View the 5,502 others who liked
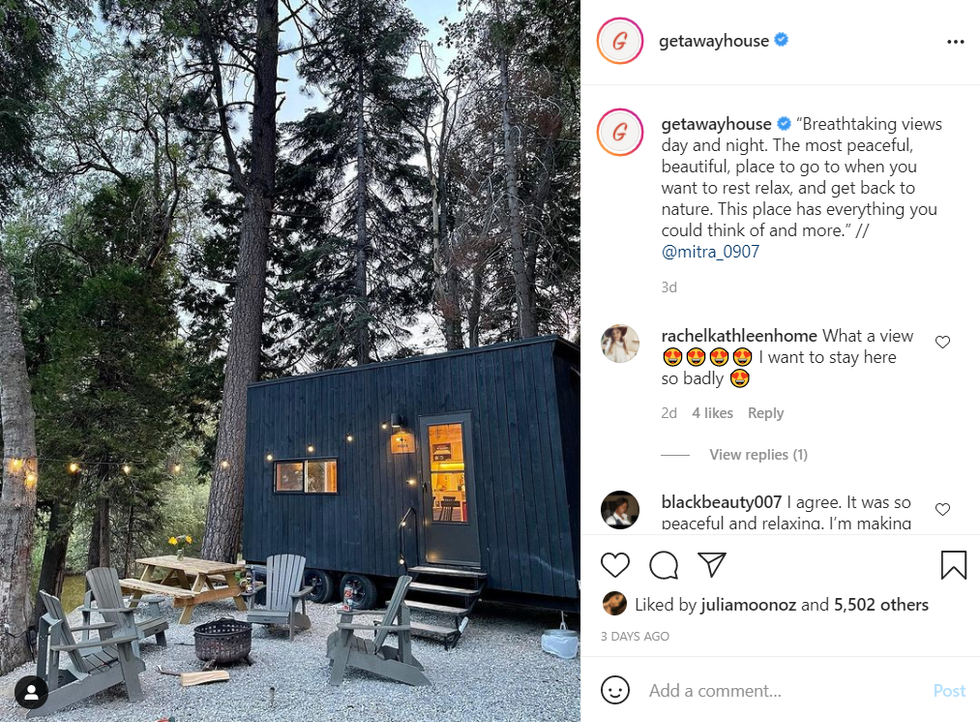Screen dimensions: 980x722 click(x=881, y=605)
